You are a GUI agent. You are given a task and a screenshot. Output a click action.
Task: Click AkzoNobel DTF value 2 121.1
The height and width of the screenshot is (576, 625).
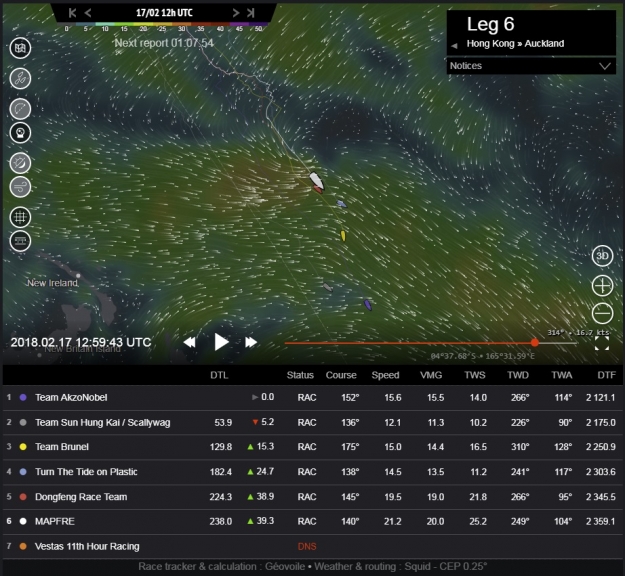click(600, 397)
